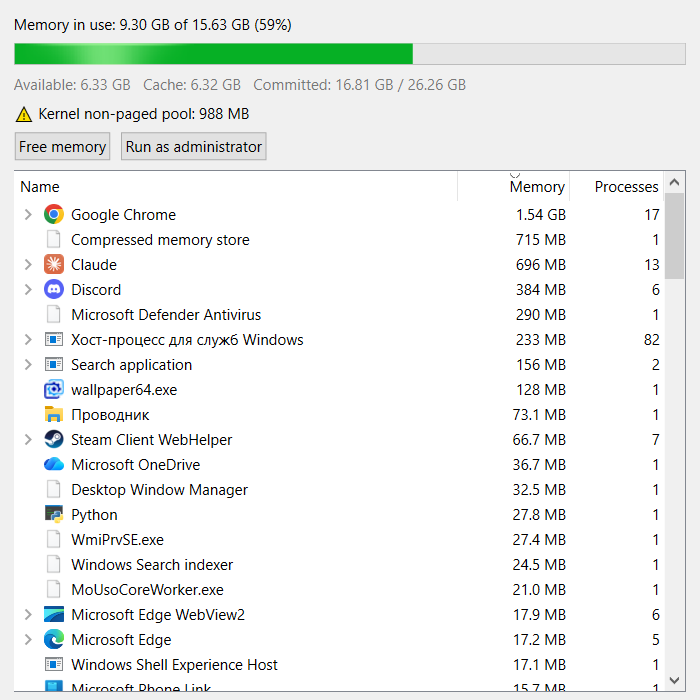Select the Проводник process name

(x=110, y=415)
